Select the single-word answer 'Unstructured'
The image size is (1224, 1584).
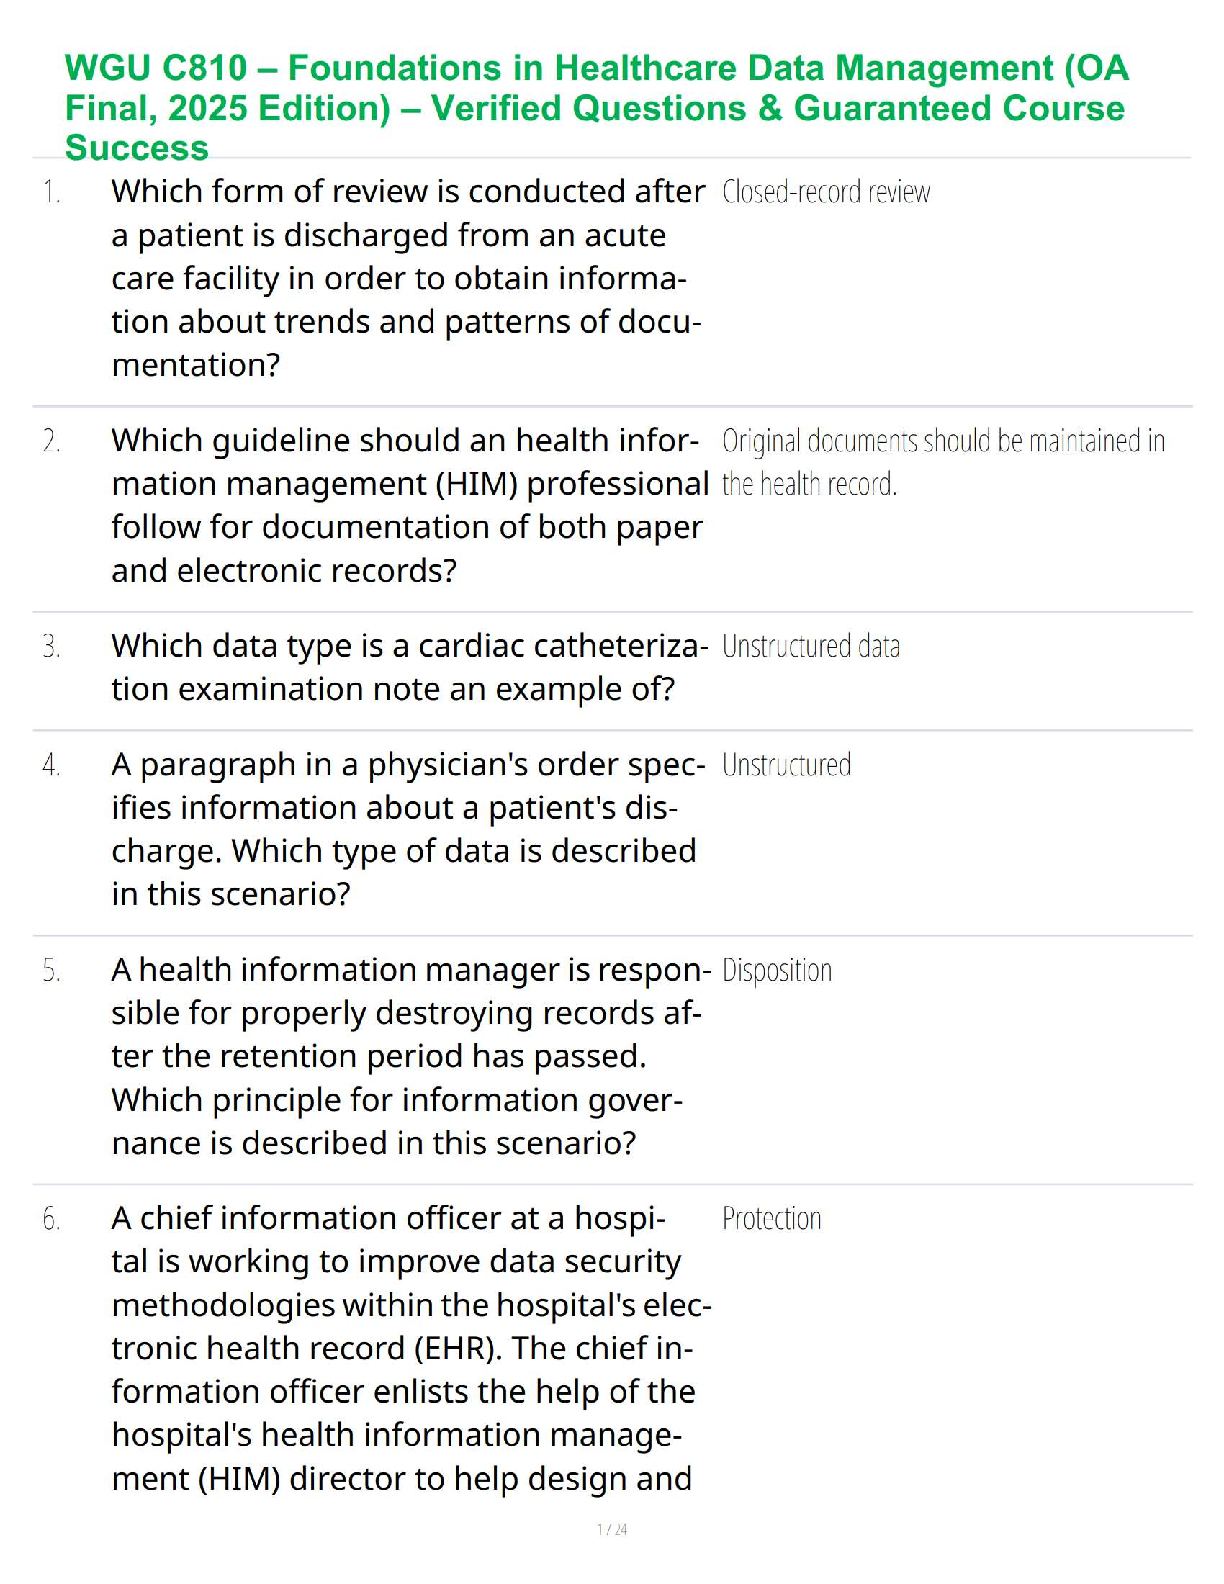[786, 764]
